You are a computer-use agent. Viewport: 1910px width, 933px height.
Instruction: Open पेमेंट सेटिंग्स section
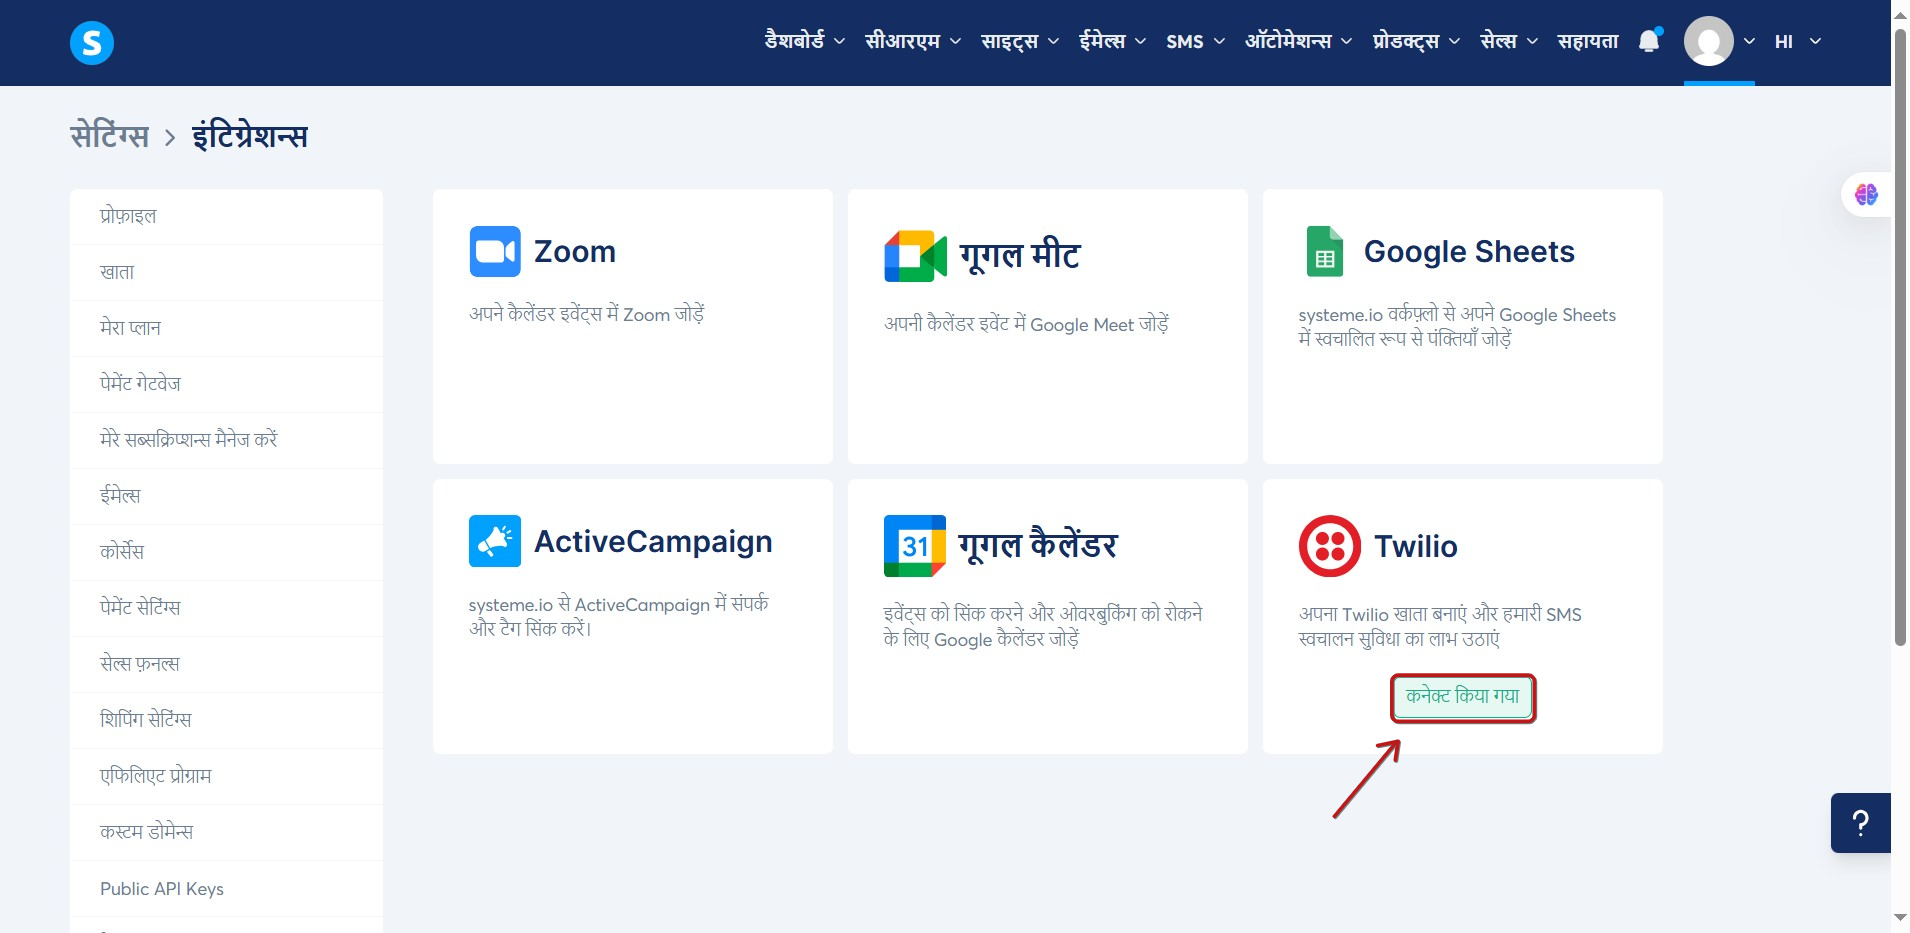(x=227, y=608)
